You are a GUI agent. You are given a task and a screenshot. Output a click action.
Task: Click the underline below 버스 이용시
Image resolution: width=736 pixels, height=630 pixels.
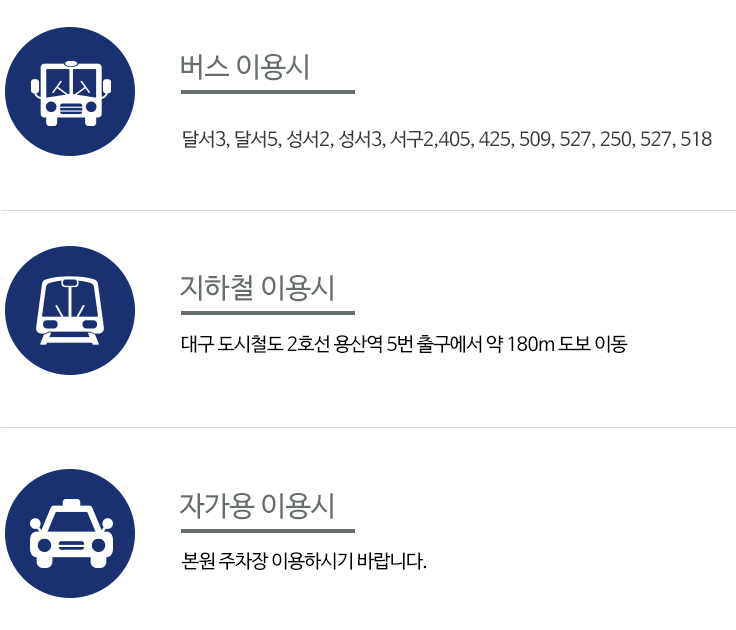point(268,92)
